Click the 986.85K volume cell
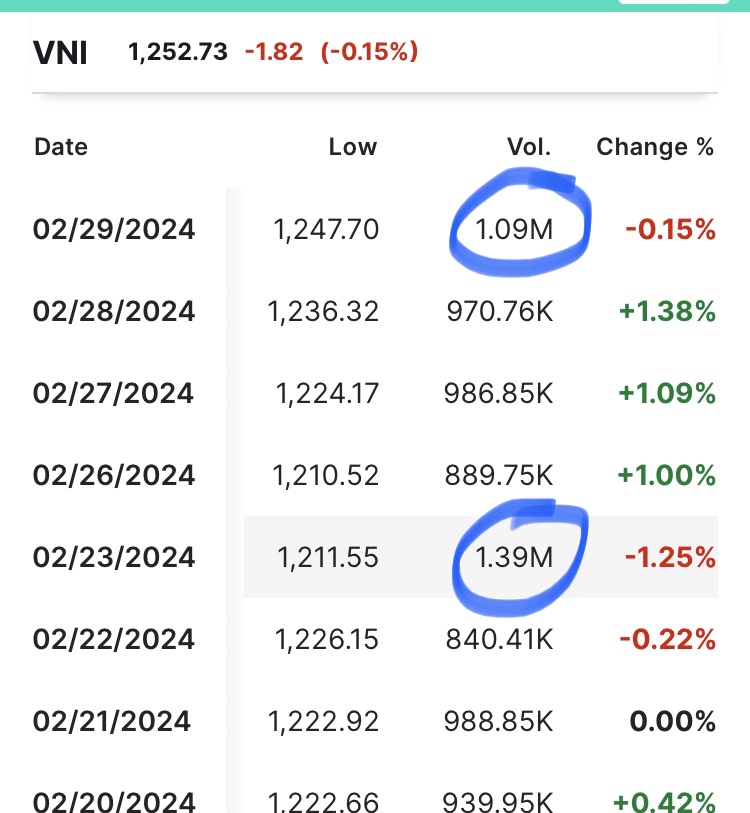The image size is (750, 813). coord(498,394)
